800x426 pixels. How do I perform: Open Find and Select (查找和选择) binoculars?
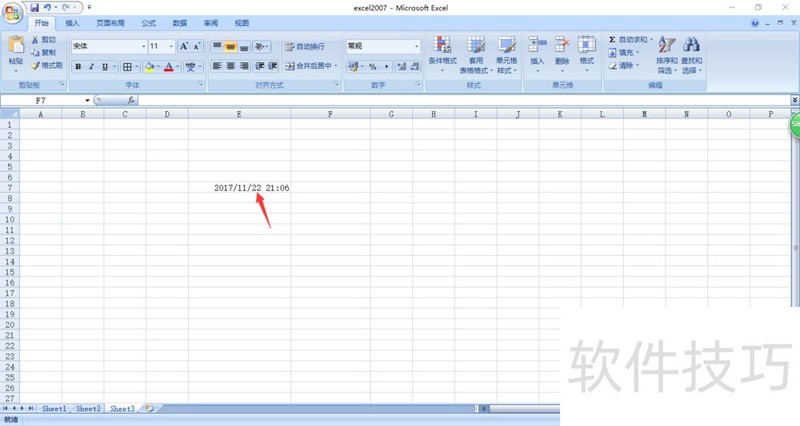tap(692, 55)
